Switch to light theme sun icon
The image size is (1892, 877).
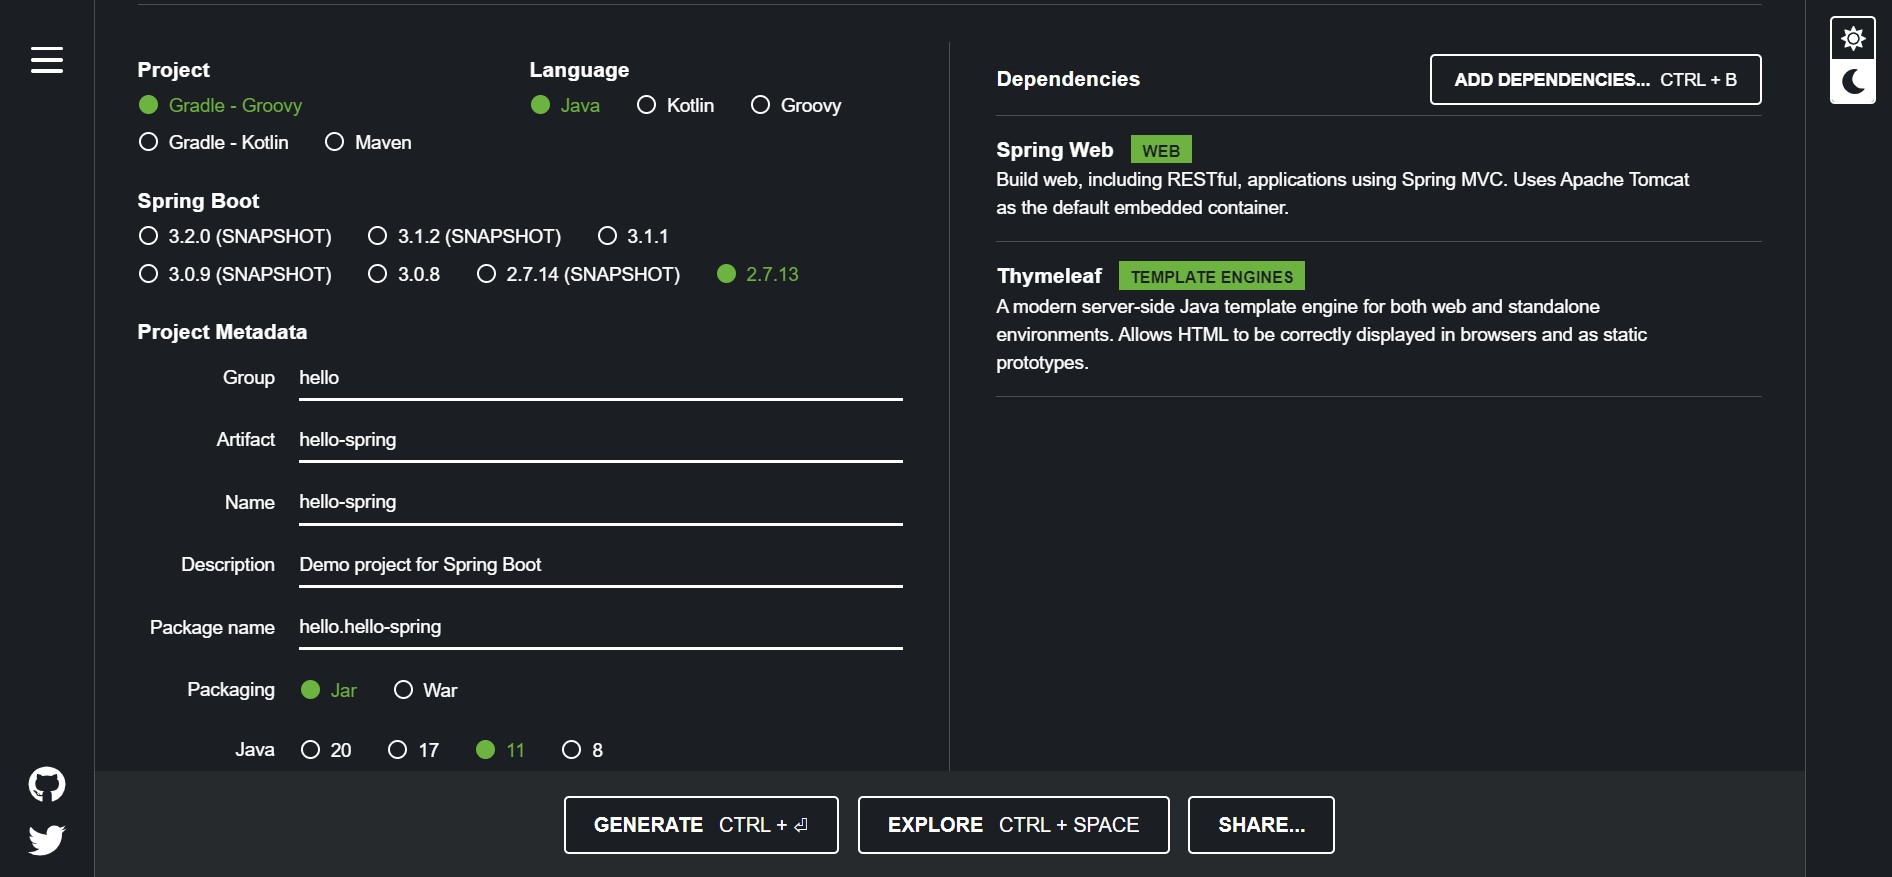[x=1853, y=39]
